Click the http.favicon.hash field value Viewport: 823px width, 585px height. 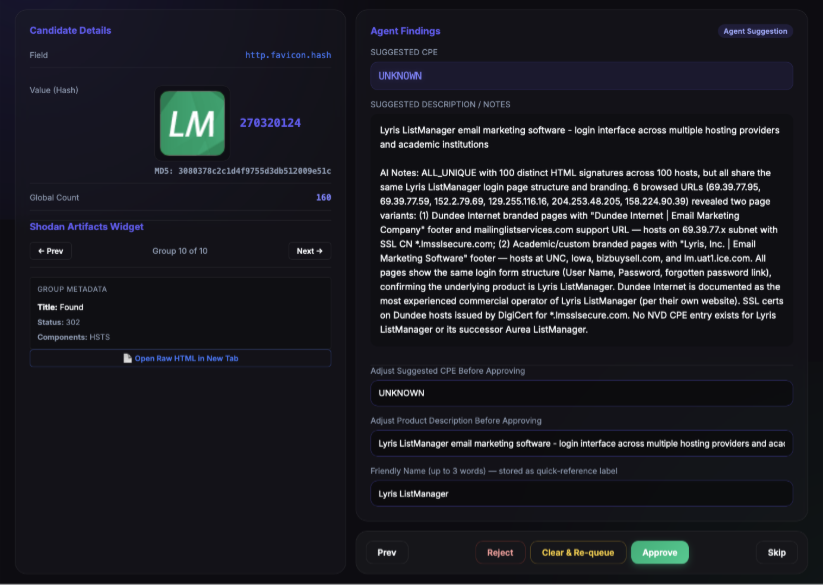288,55
